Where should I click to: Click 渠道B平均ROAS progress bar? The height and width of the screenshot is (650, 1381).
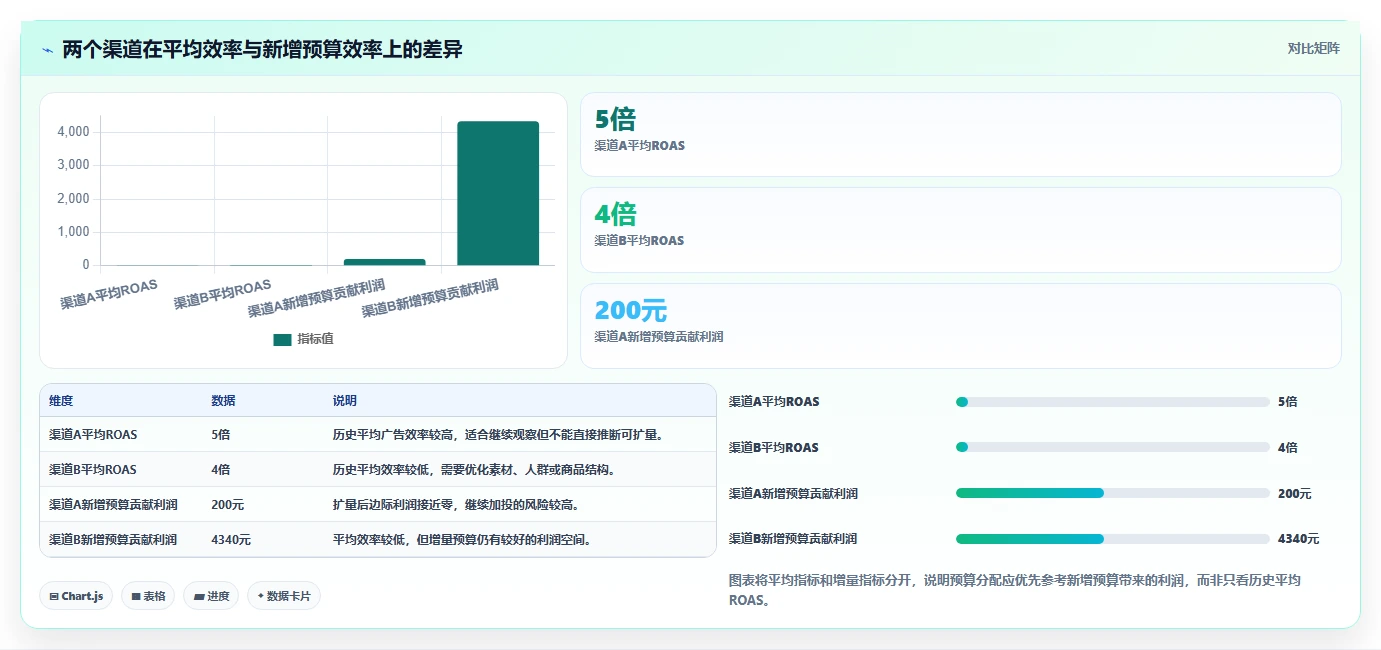1113,447
